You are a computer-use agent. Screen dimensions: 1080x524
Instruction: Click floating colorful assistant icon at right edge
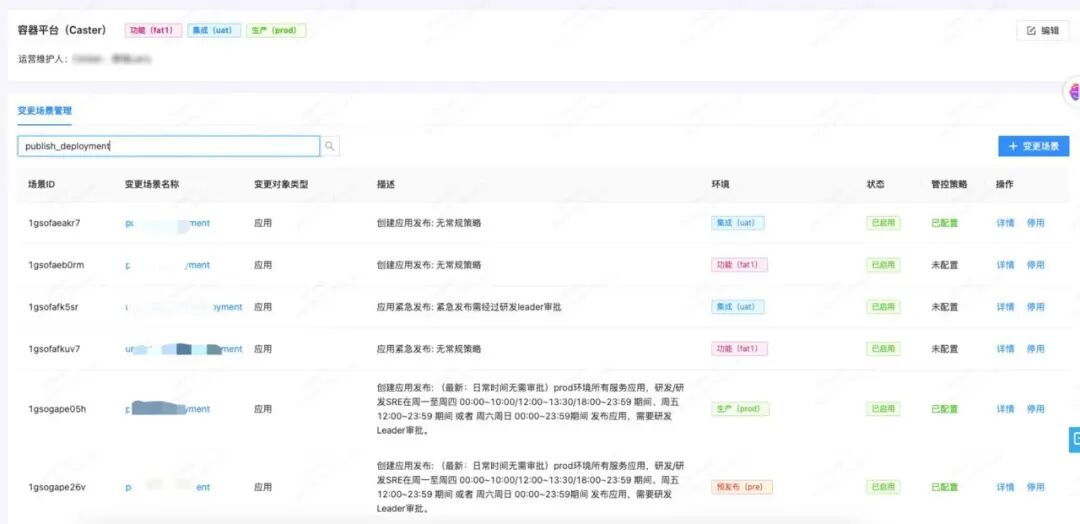click(1073, 91)
